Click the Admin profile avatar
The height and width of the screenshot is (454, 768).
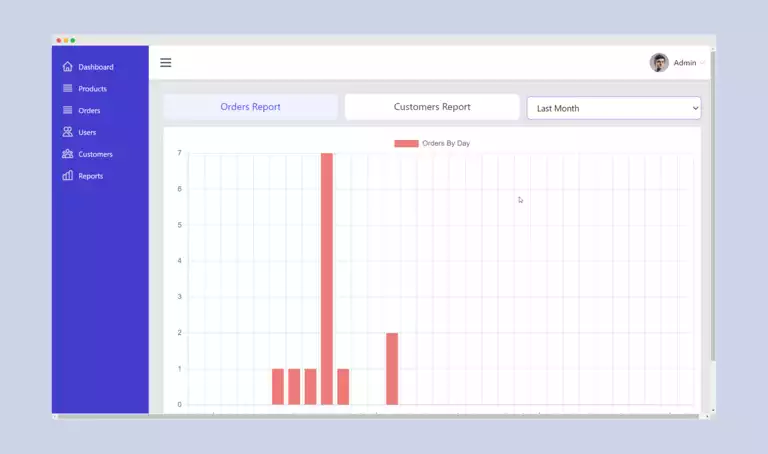[659, 63]
